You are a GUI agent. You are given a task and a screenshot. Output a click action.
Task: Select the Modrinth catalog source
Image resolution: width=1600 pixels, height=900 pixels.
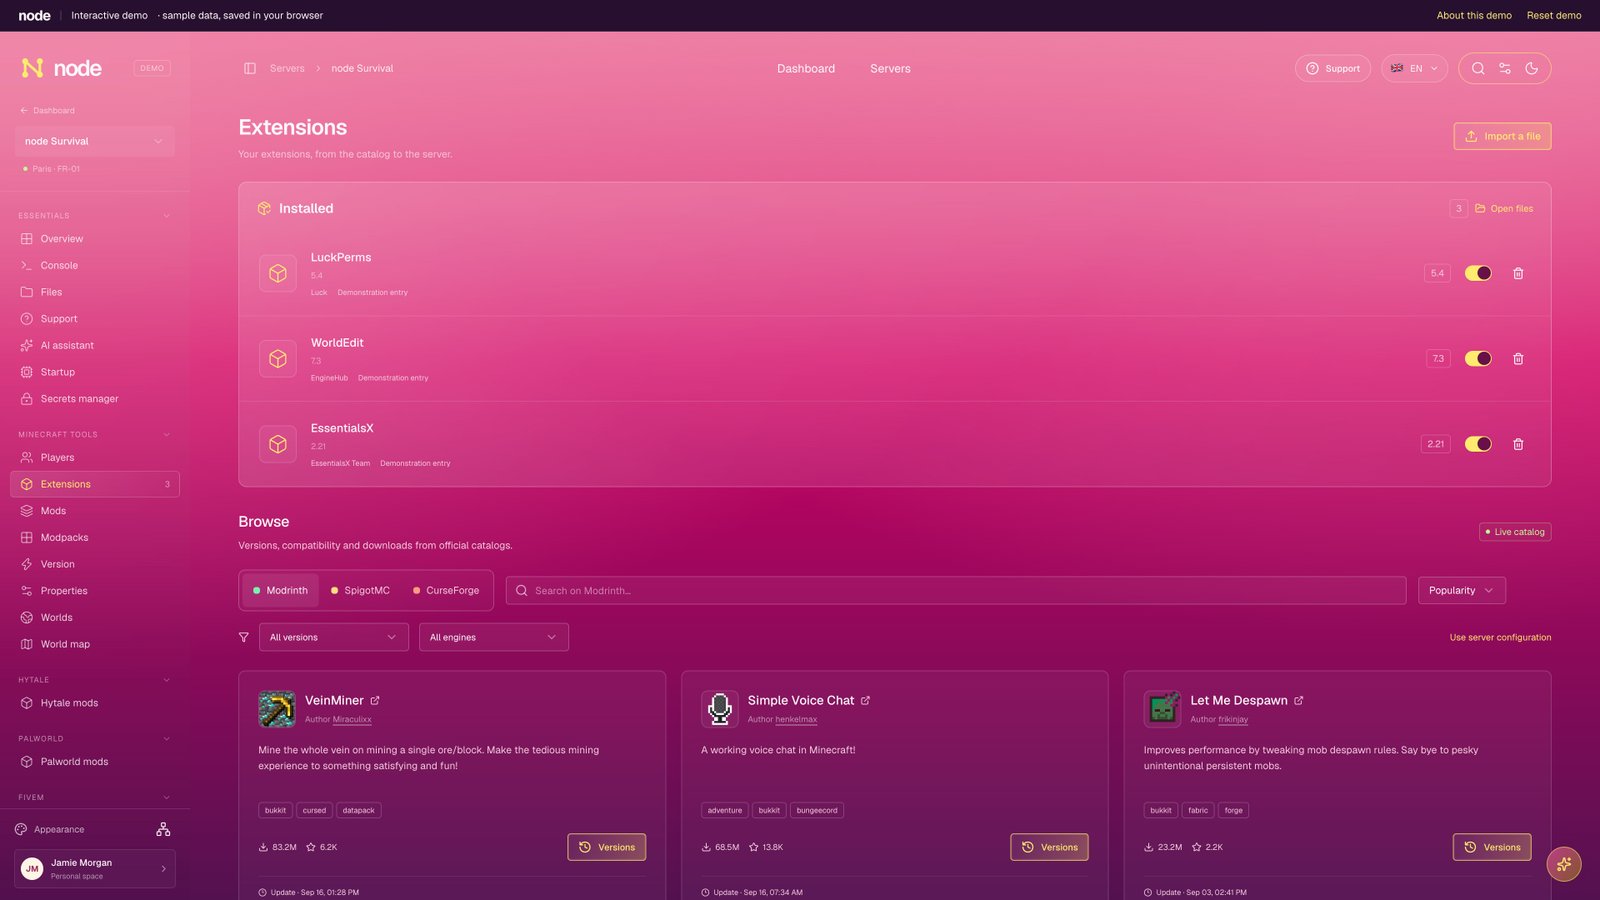280,591
